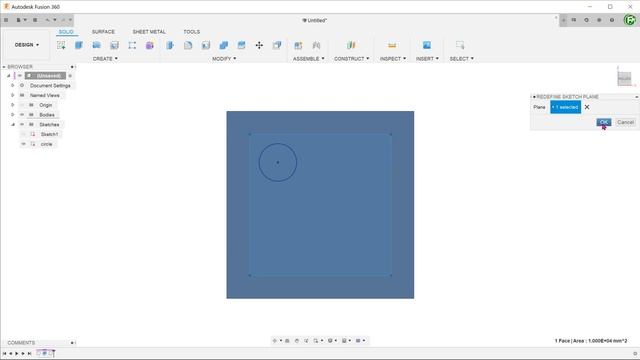640x360 pixels.
Task: Jump to the timeline start
Action: tap(4, 353)
